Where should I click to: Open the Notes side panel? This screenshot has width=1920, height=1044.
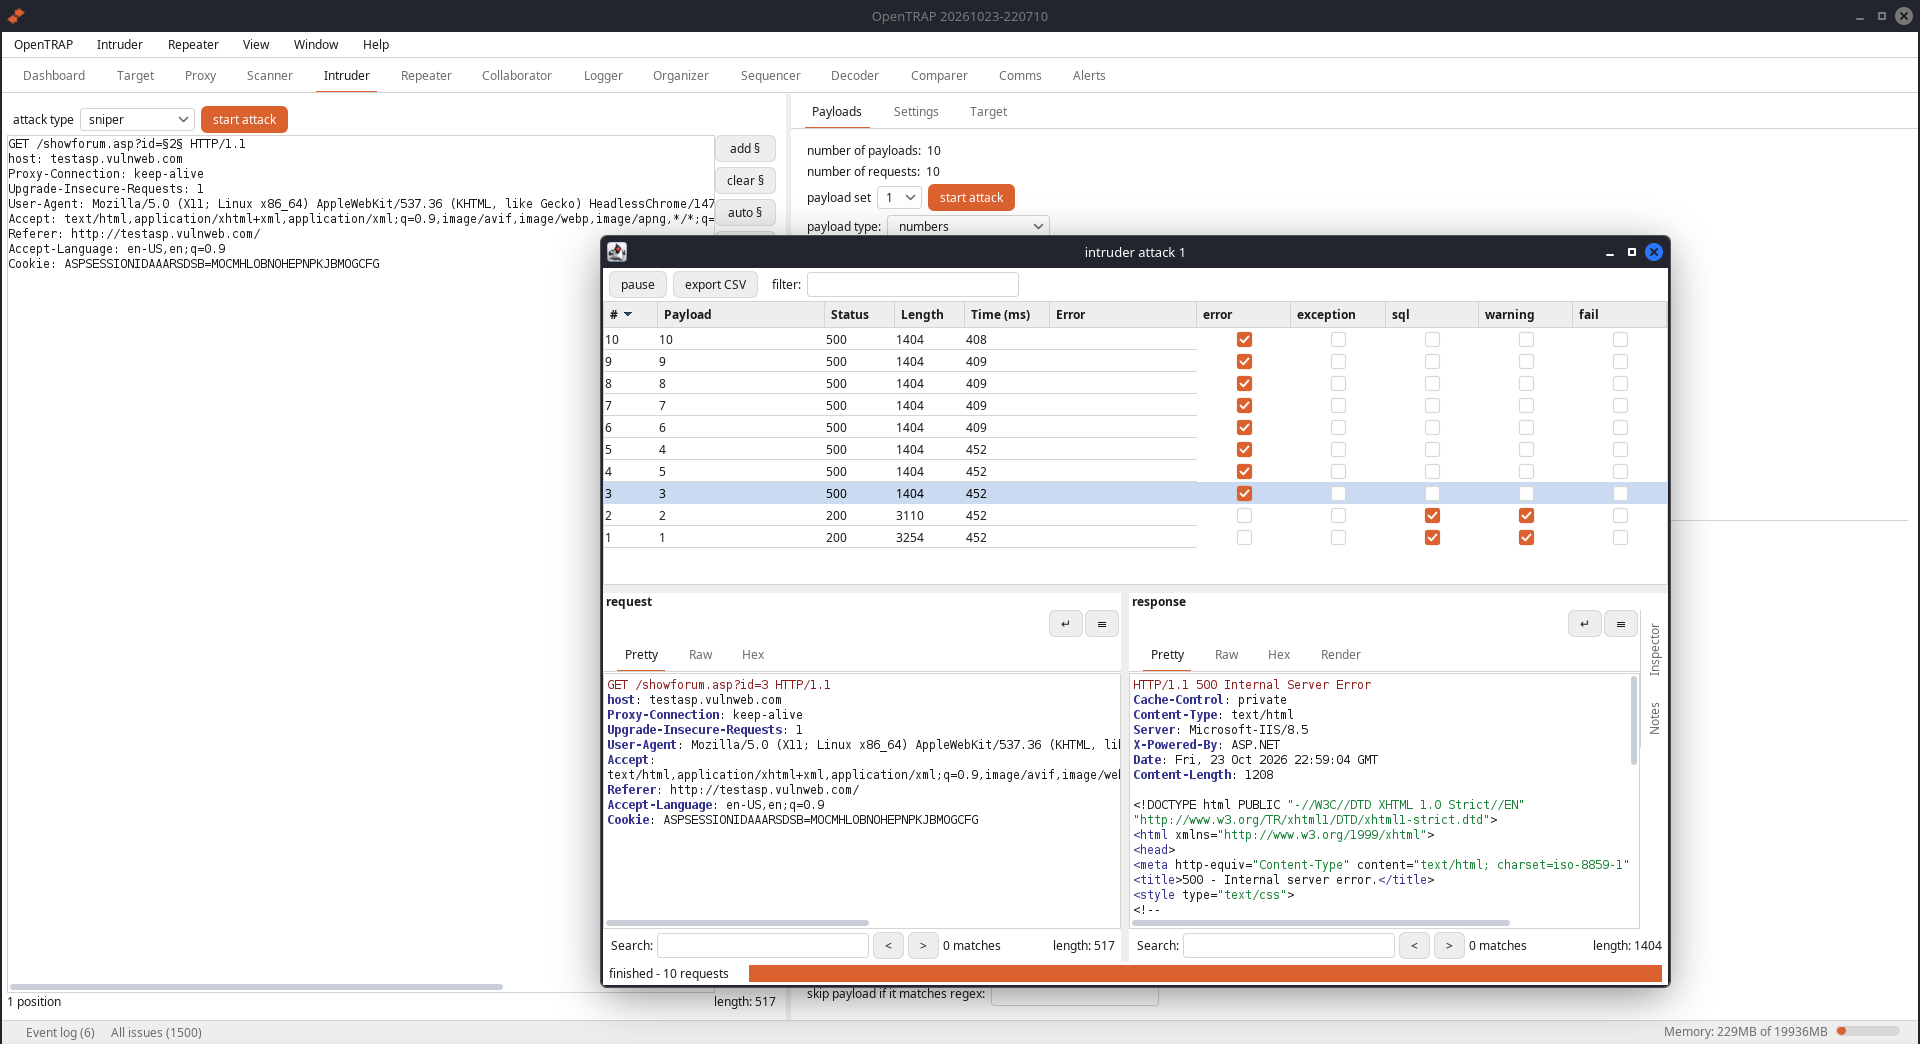1655,718
